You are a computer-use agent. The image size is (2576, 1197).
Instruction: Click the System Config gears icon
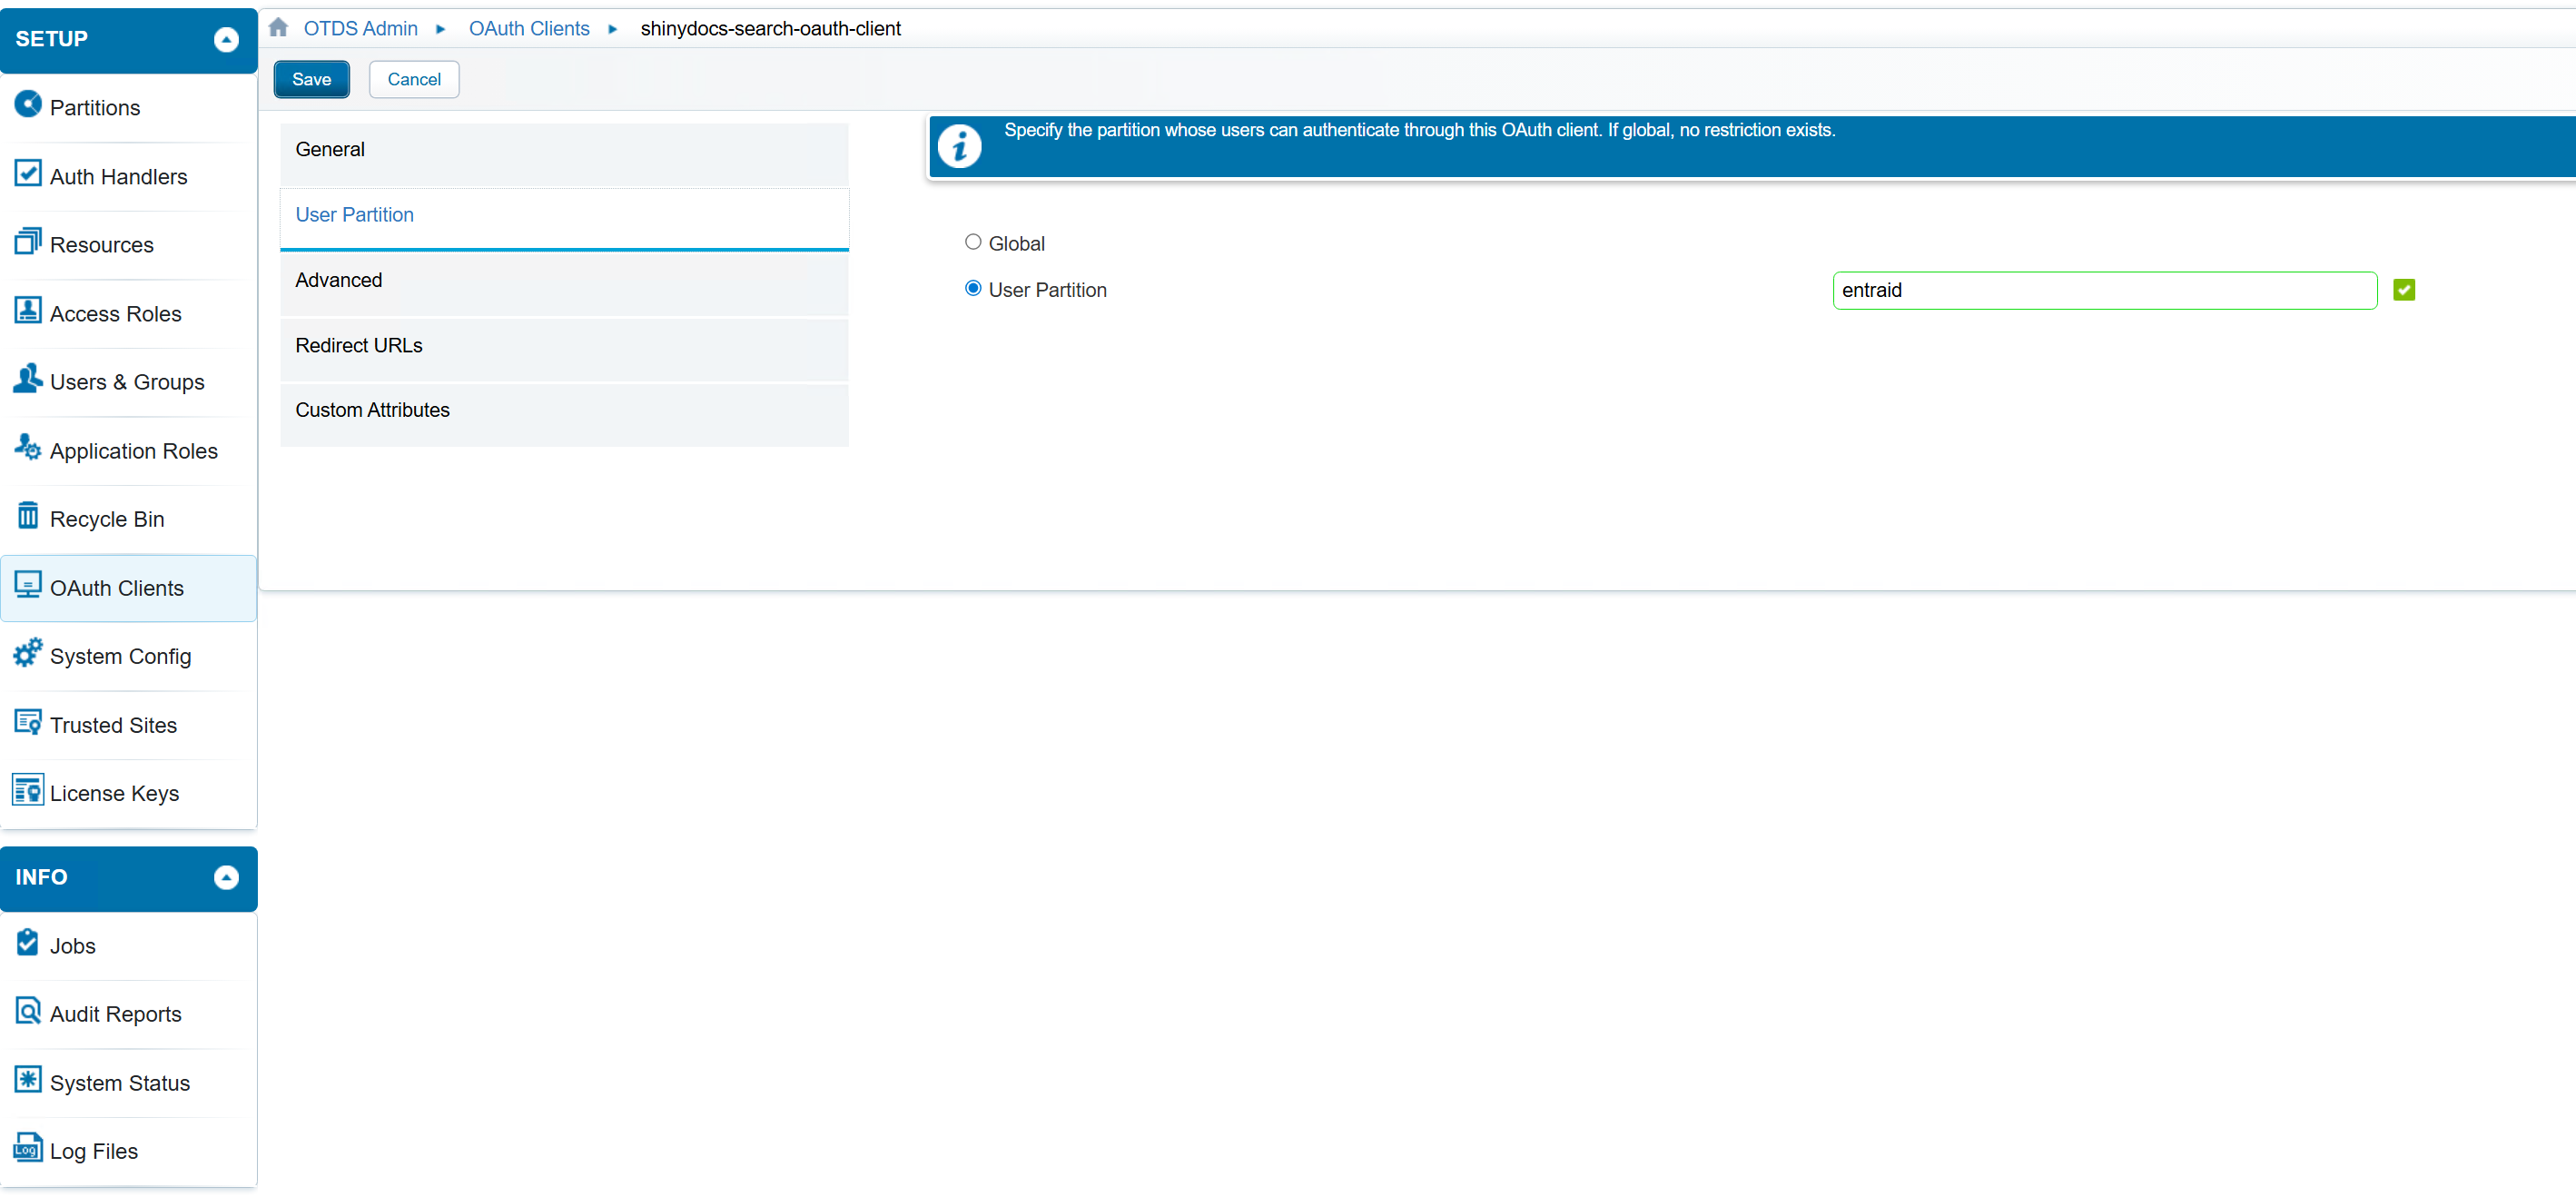pyautogui.click(x=28, y=654)
